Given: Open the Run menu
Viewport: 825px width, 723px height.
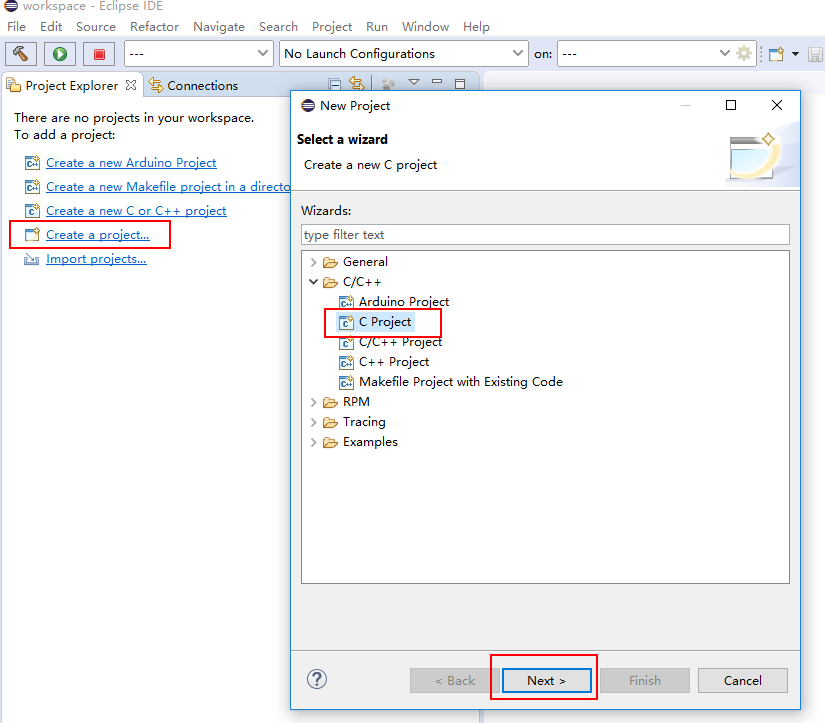Looking at the screenshot, I should (377, 26).
